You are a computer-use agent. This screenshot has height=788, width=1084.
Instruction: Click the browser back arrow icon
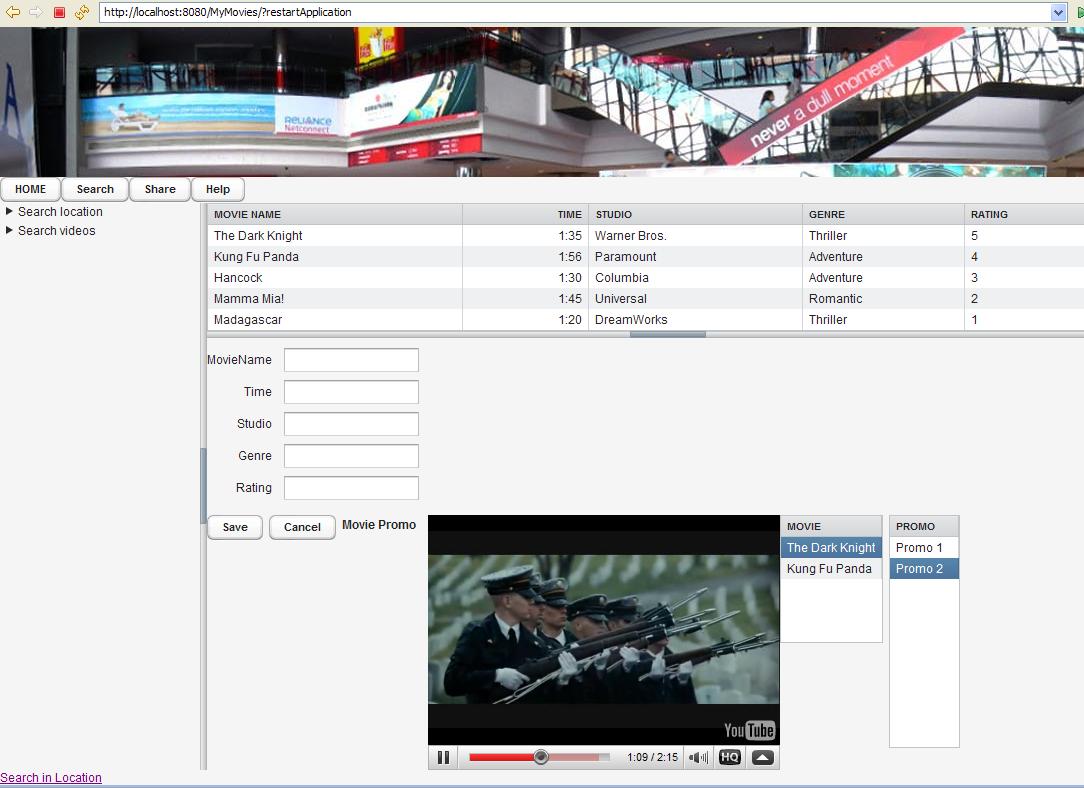(12, 12)
